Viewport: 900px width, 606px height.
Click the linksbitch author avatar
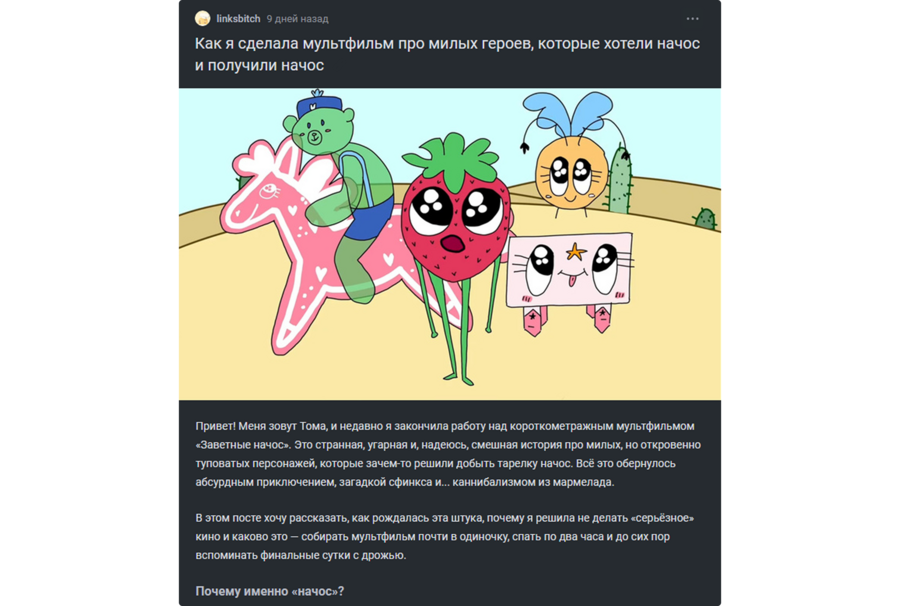(202, 19)
